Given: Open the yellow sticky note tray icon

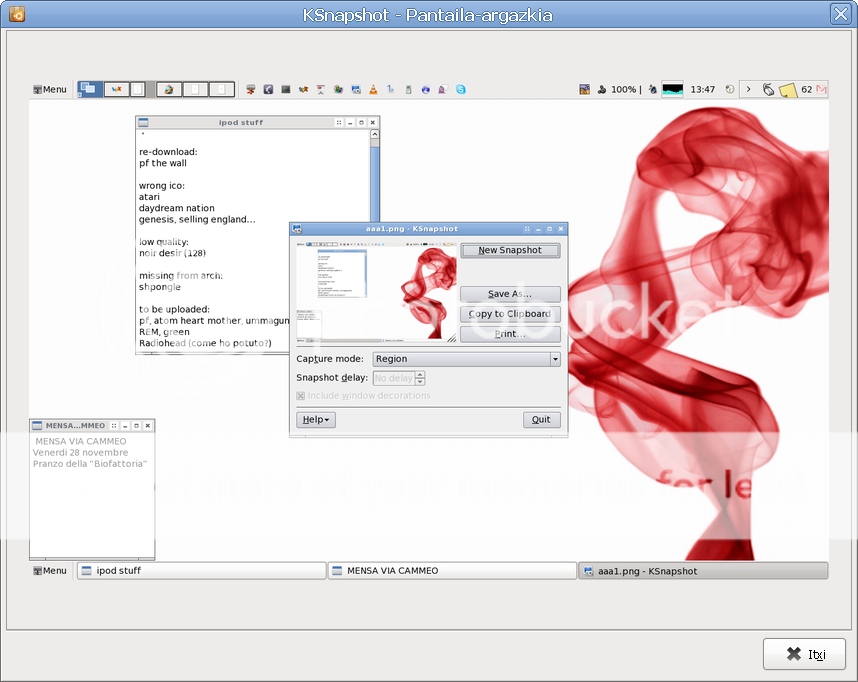Looking at the screenshot, I should (788, 90).
